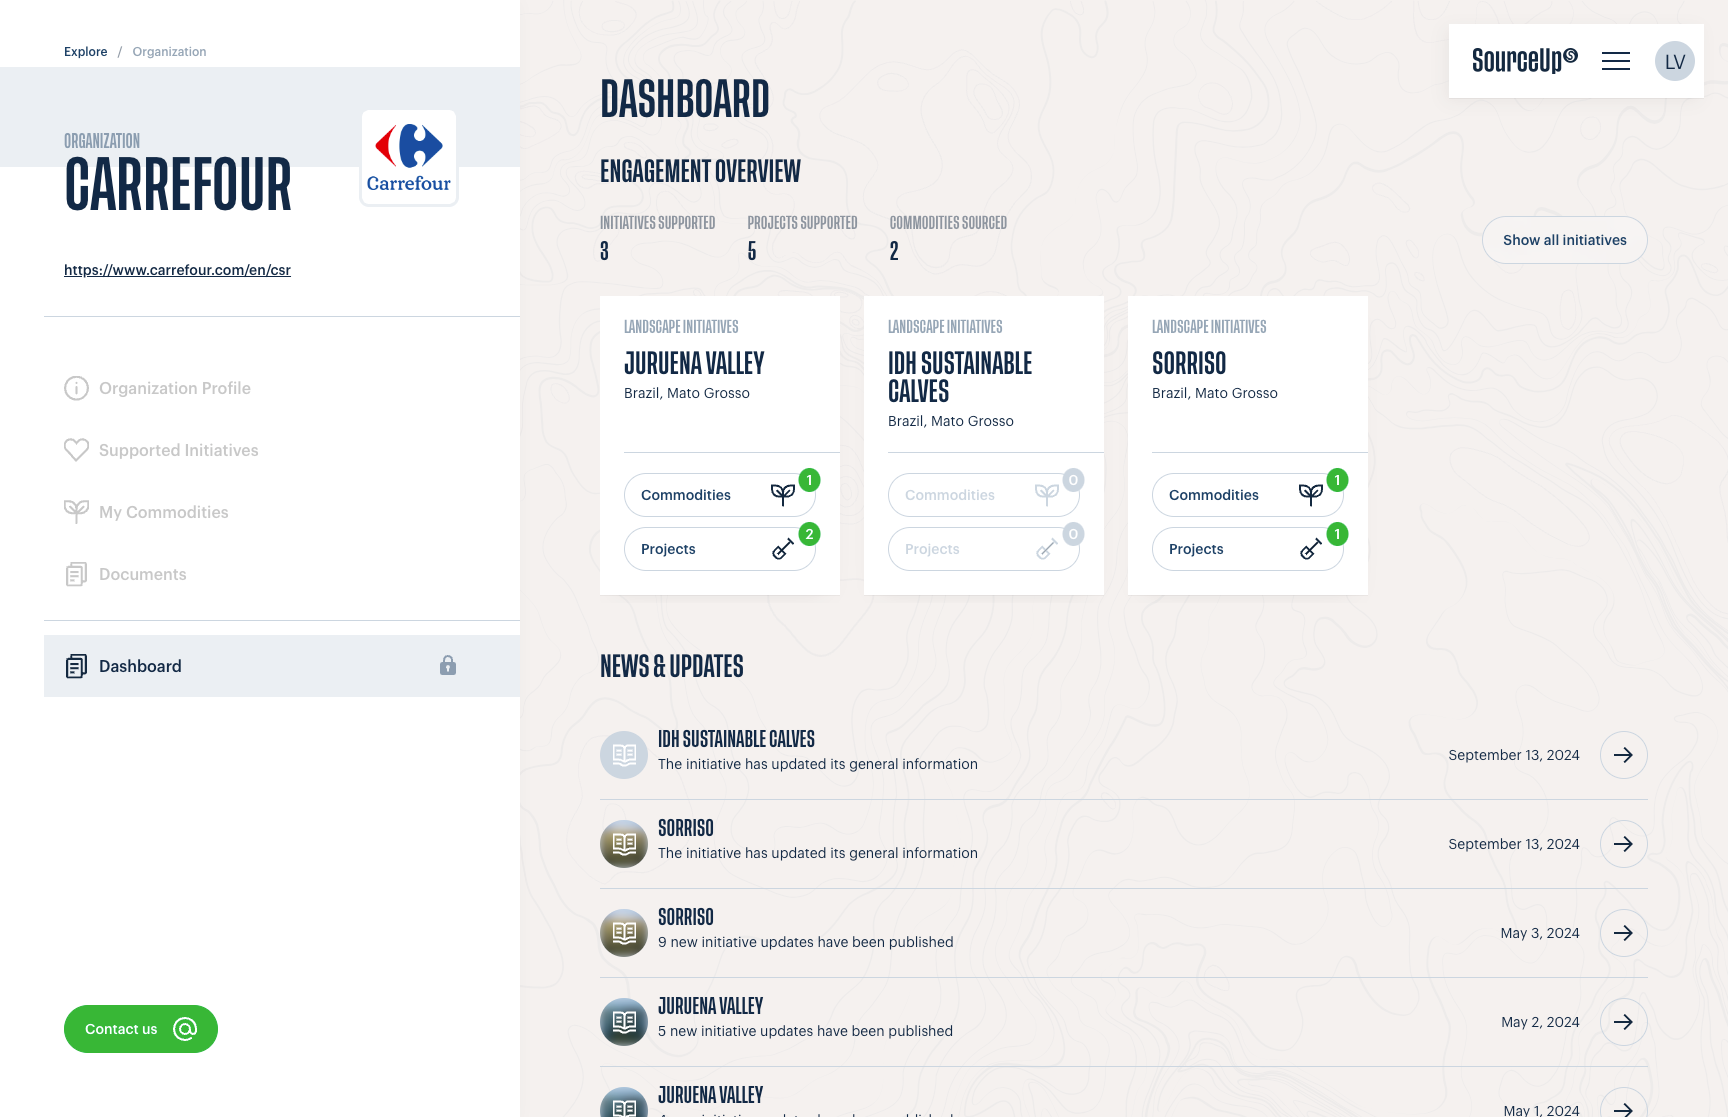
Task: Open Commodities for Sorriso
Action: (1248, 495)
